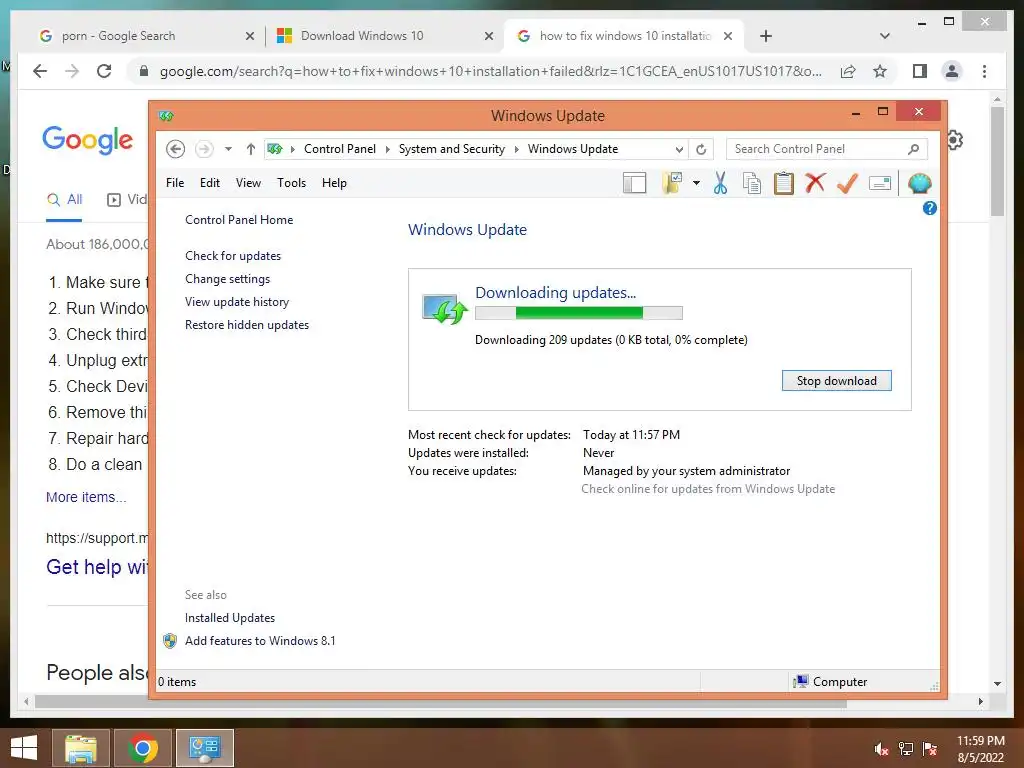The width and height of the screenshot is (1024, 768).
Task: Click Chrome back arrow
Action: pyautogui.click(x=40, y=71)
